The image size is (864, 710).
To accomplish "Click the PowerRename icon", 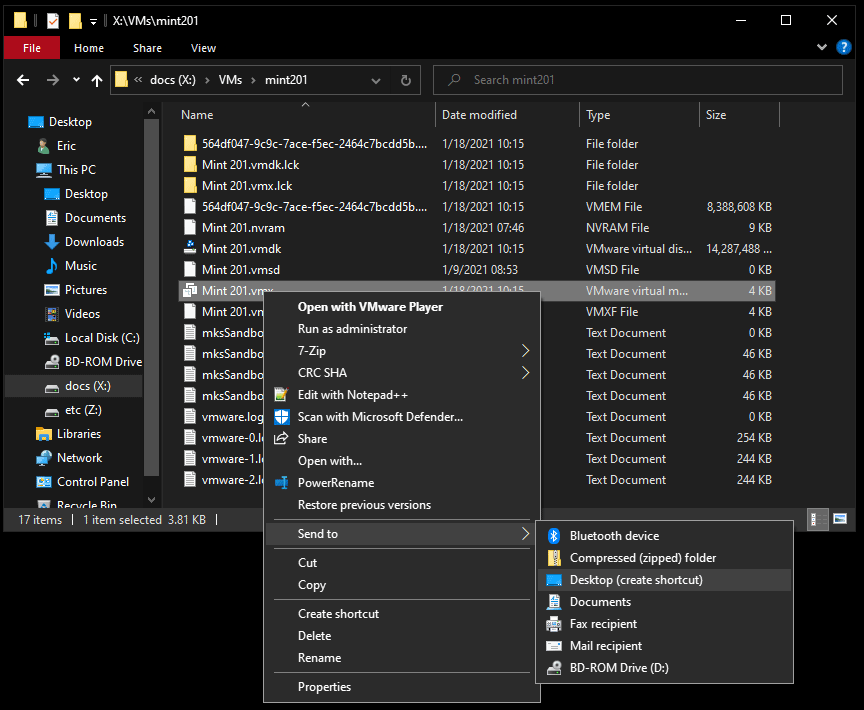I will click(282, 483).
